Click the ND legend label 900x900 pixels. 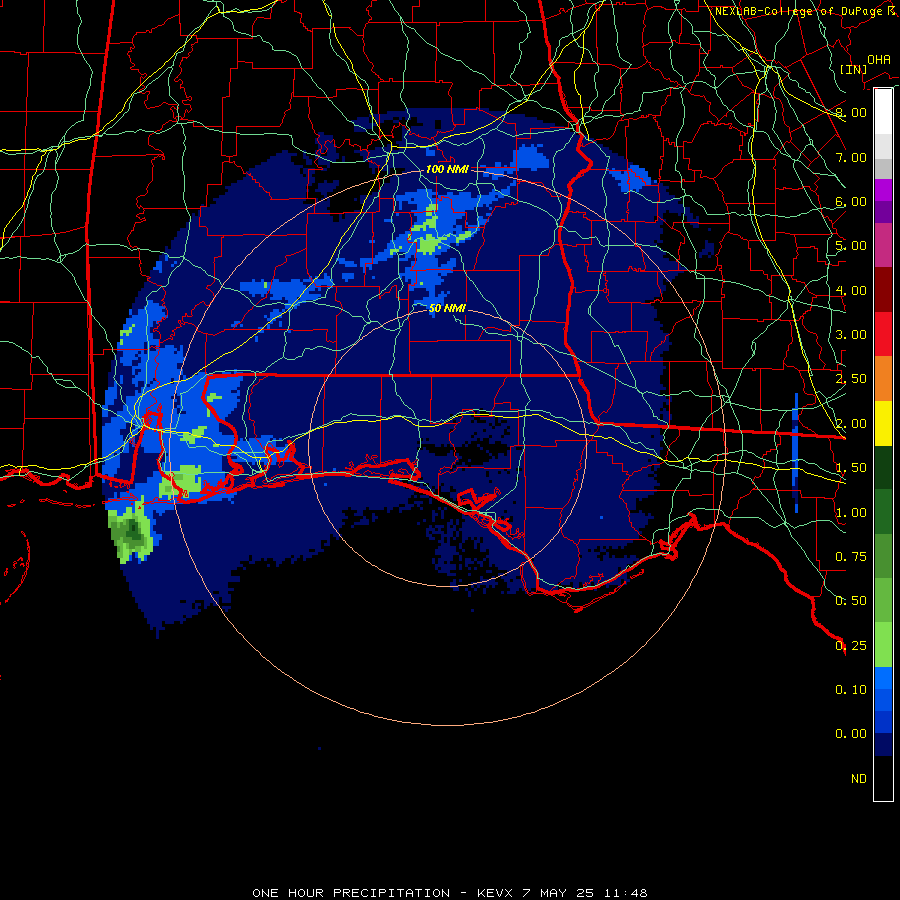859,779
